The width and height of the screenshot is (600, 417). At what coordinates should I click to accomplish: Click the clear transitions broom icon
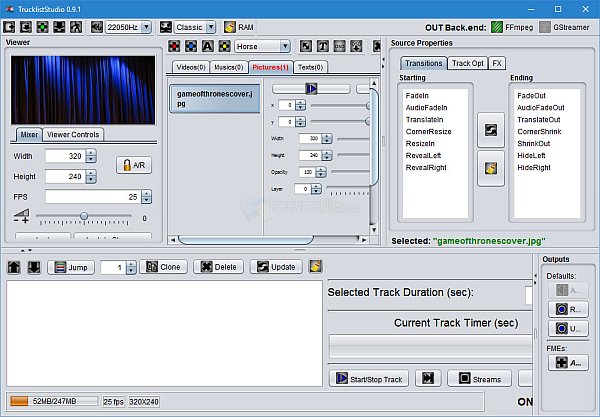pos(490,167)
